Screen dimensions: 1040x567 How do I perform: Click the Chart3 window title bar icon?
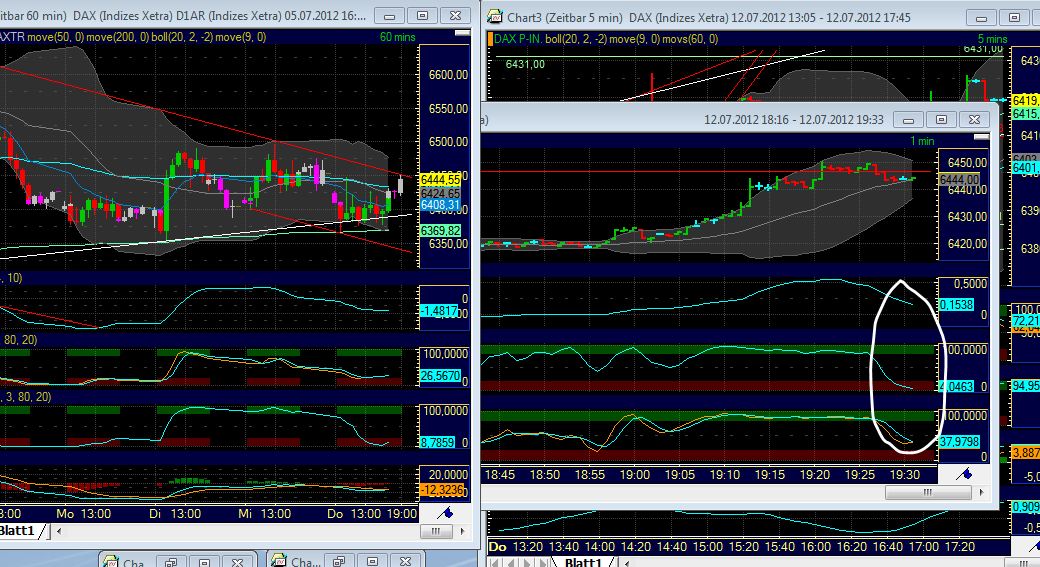(495, 17)
